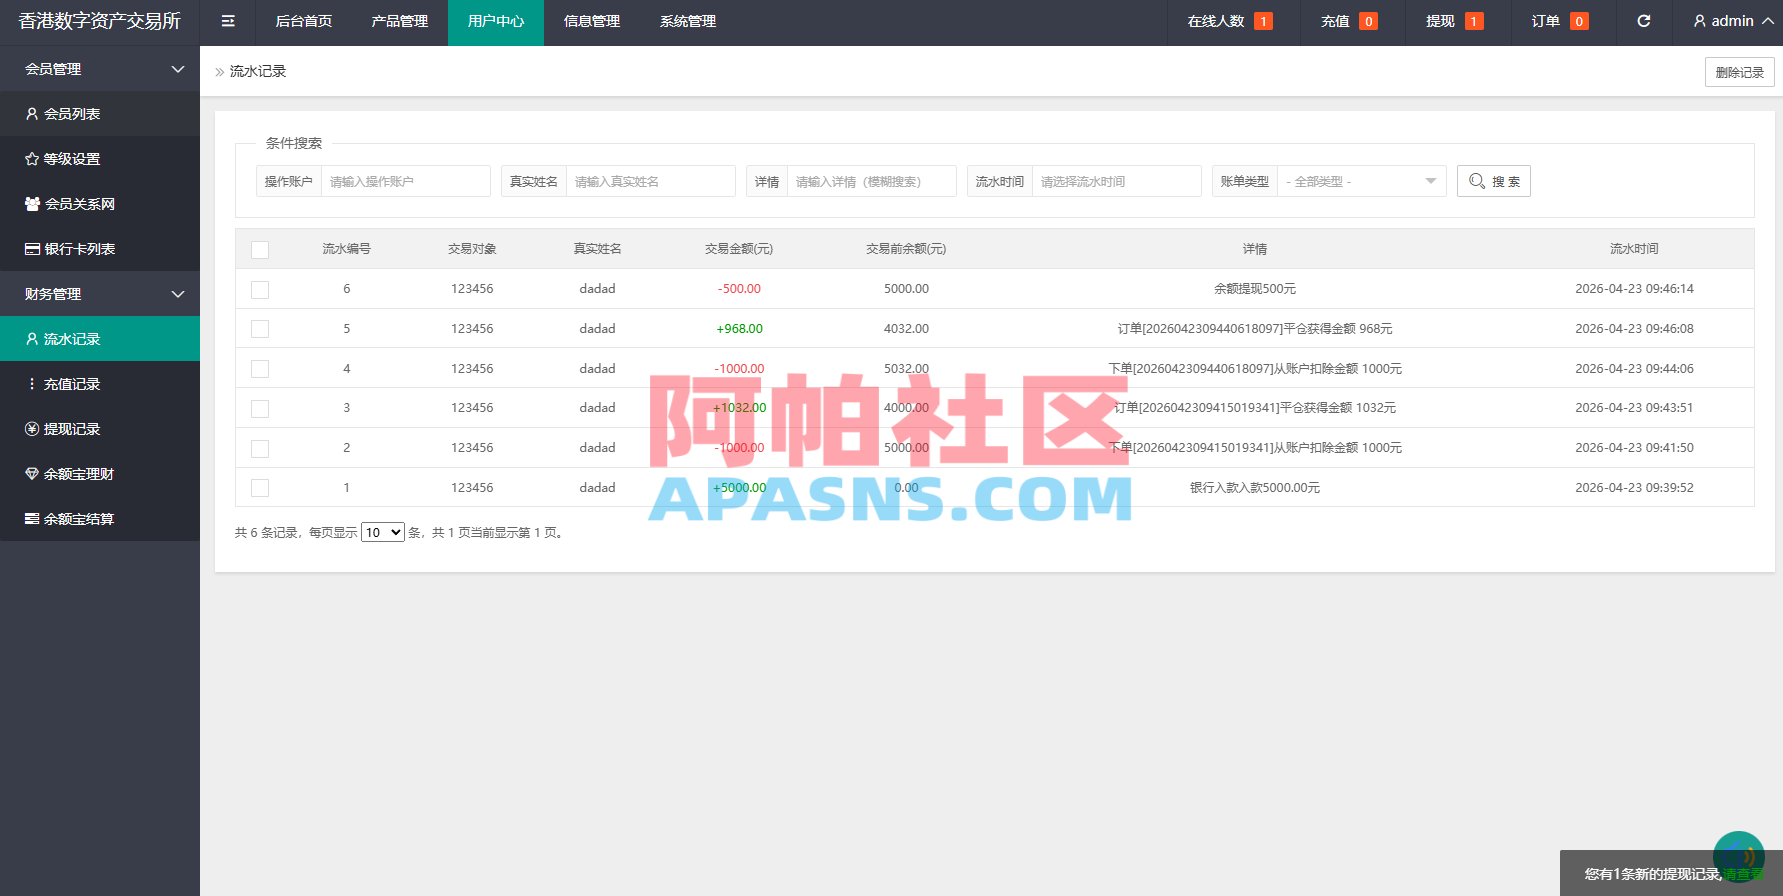The image size is (1783, 896).
Task: Focus the 操作账户 input field
Action: coord(406,181)
